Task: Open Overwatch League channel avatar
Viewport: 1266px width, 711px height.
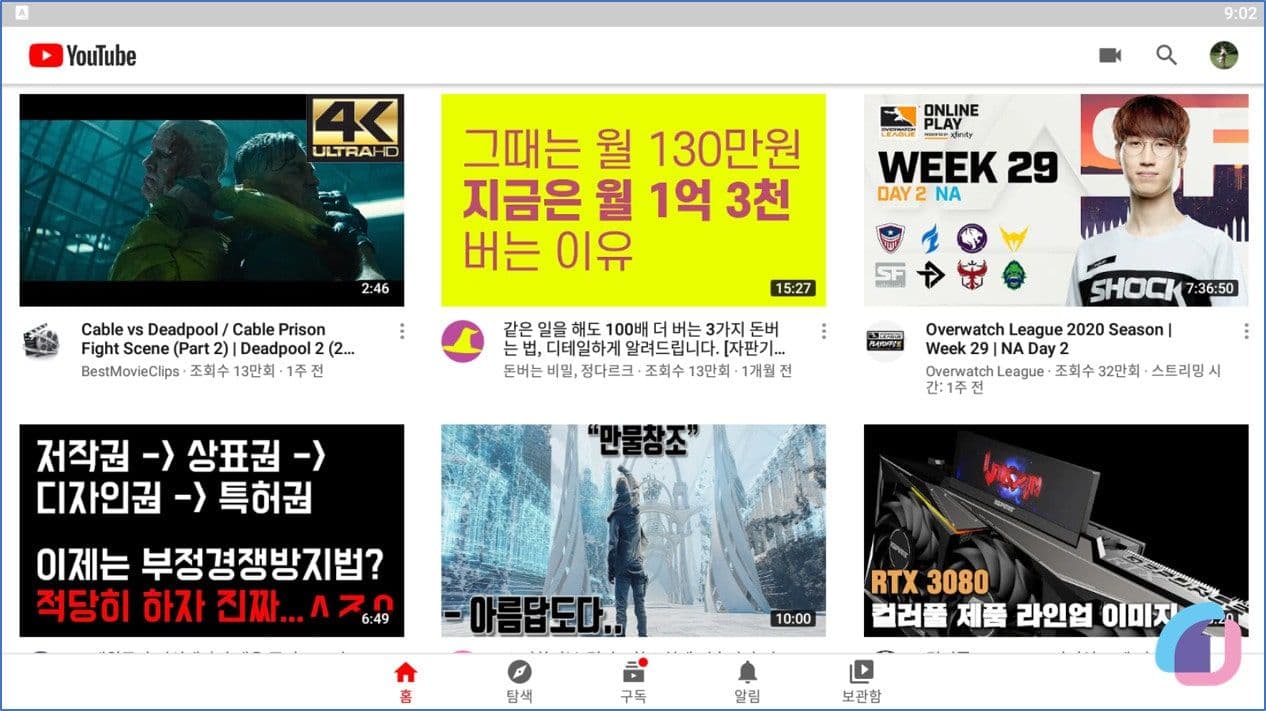Action: tap(885, 342)
